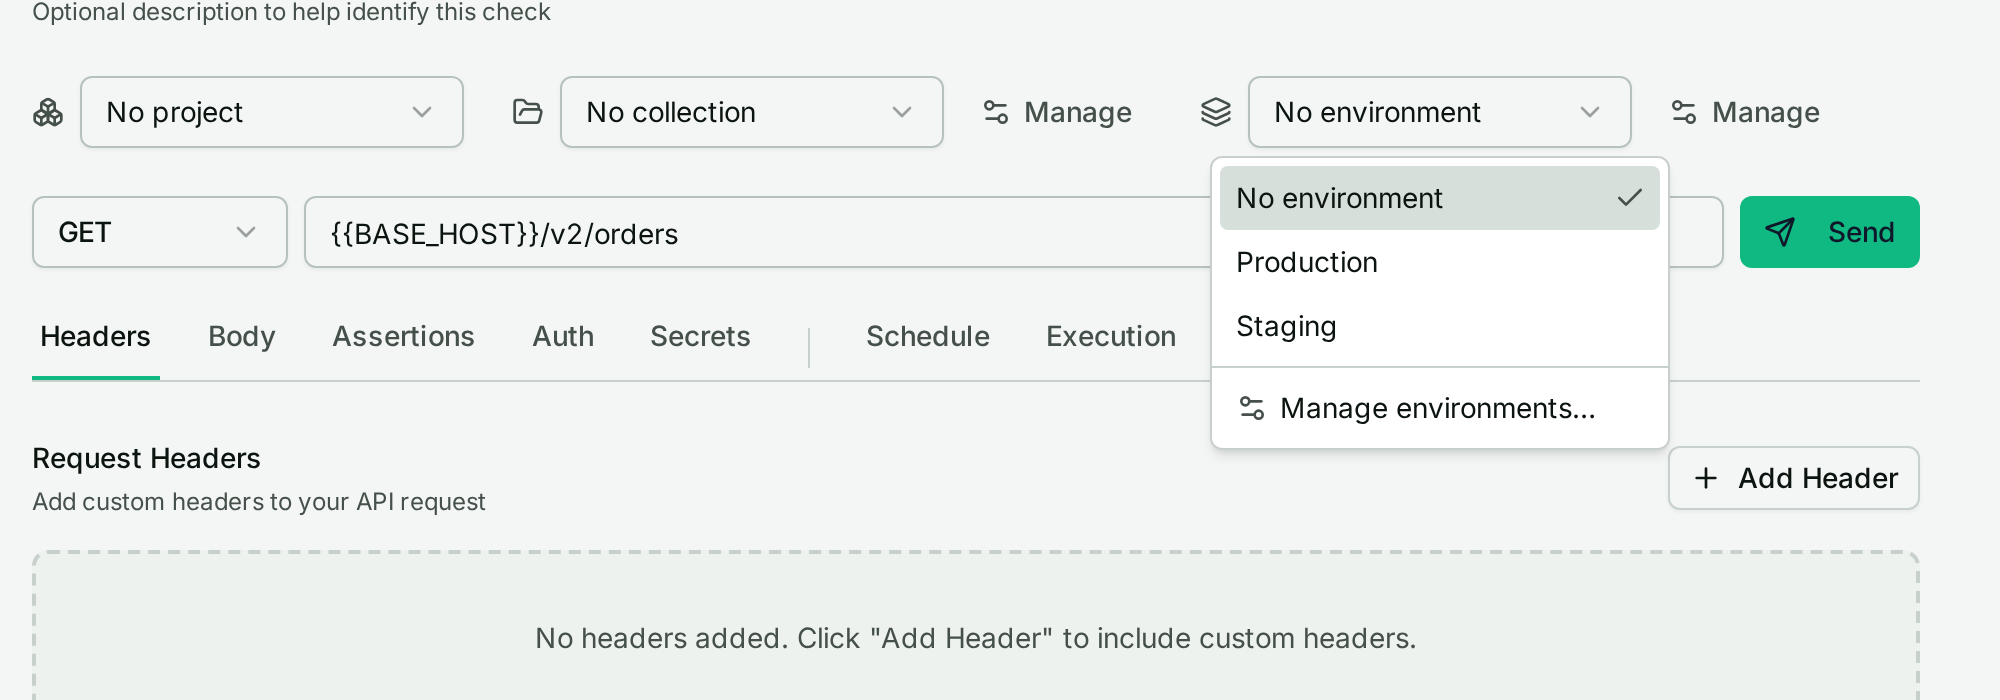
Task: Choose the Production environment
Action: pos(1440,262)
